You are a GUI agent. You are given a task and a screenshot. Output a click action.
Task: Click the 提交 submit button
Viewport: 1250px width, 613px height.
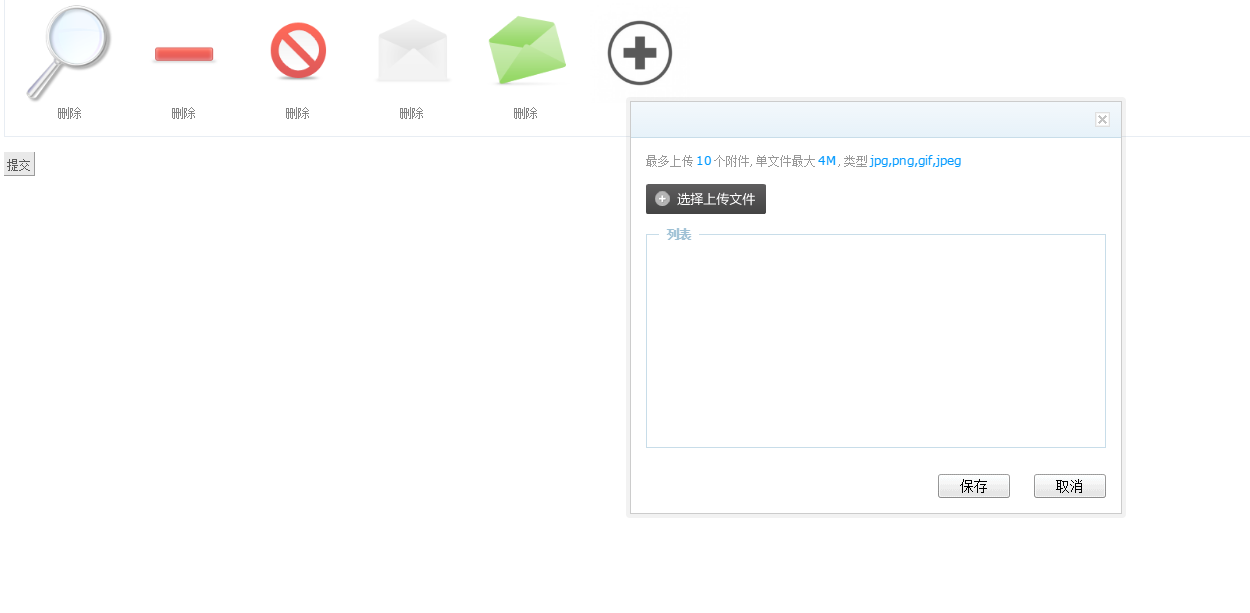pos(19,165)
